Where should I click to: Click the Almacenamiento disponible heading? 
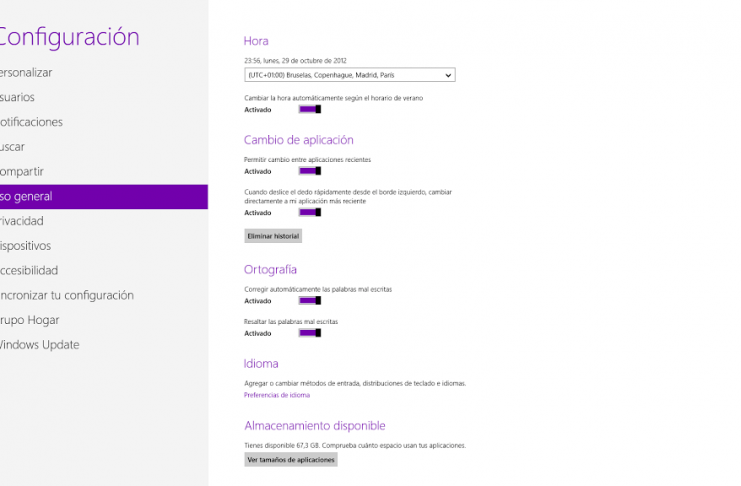point(315,425)
